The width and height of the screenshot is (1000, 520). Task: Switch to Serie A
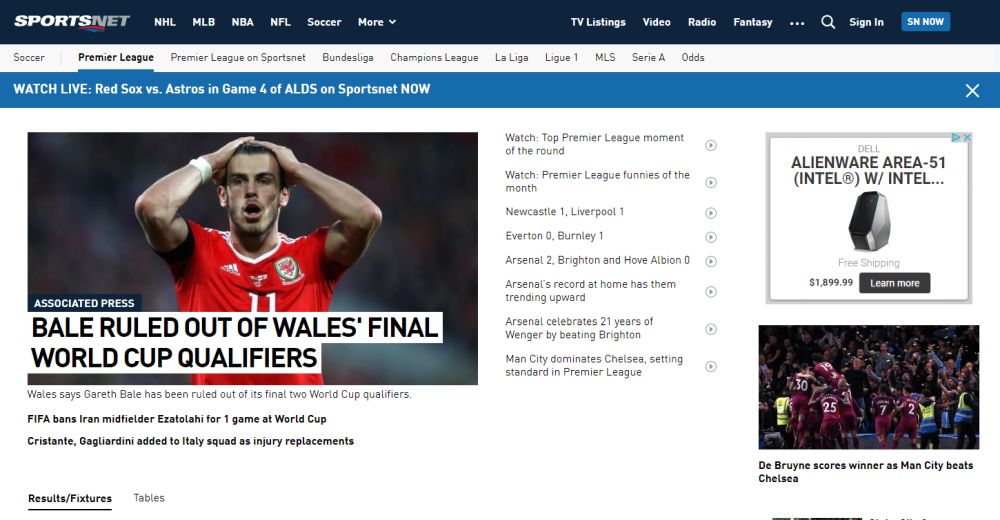(649, 57)
